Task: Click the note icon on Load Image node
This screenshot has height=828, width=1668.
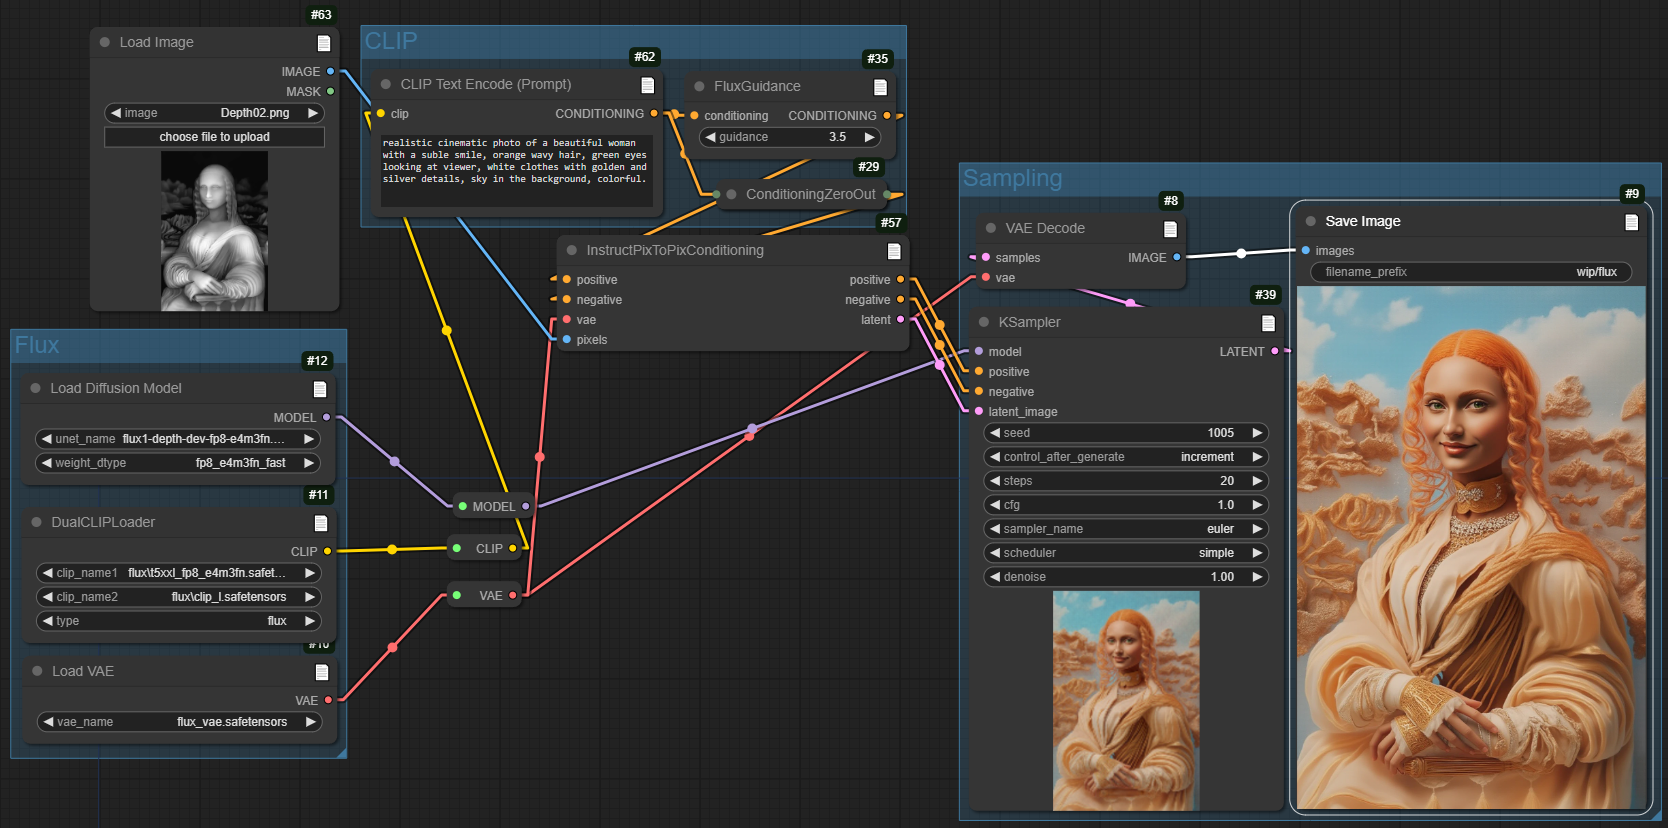Action: tap(324, 43)
